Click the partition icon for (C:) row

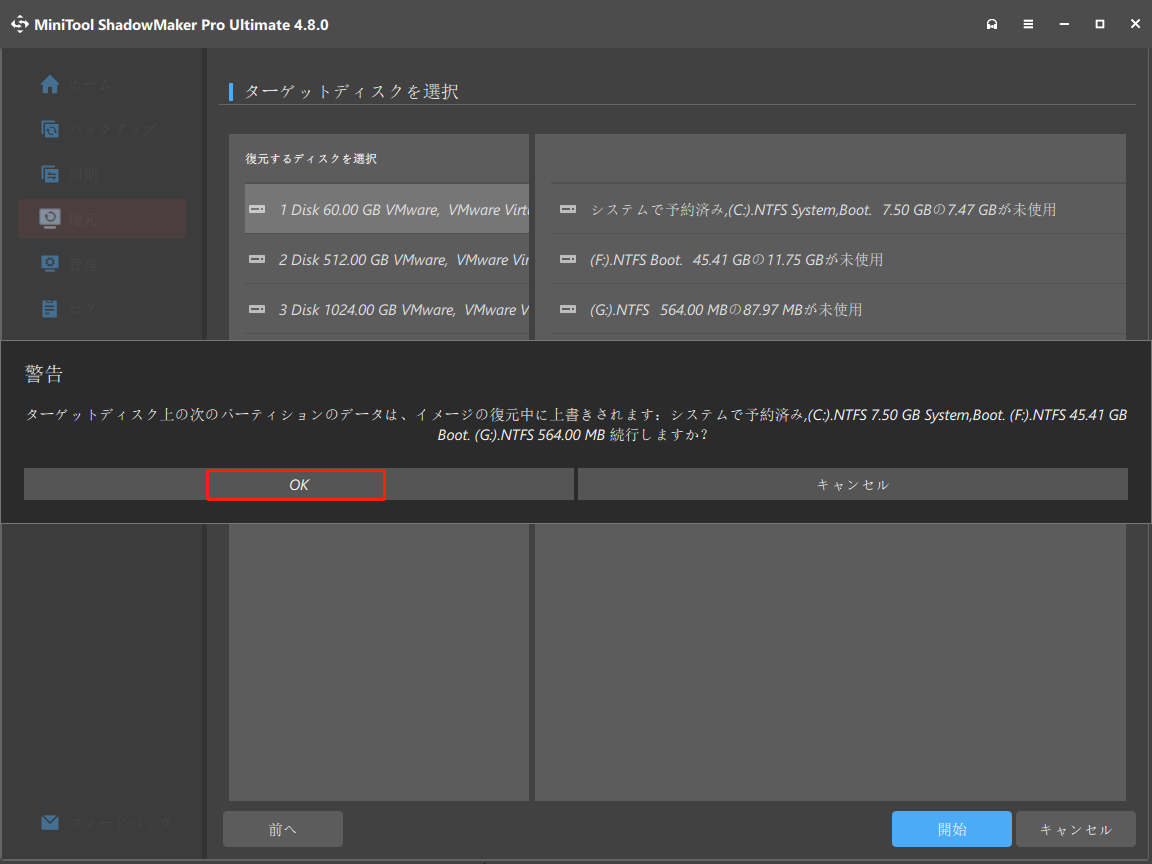click(x=568, y=209)
